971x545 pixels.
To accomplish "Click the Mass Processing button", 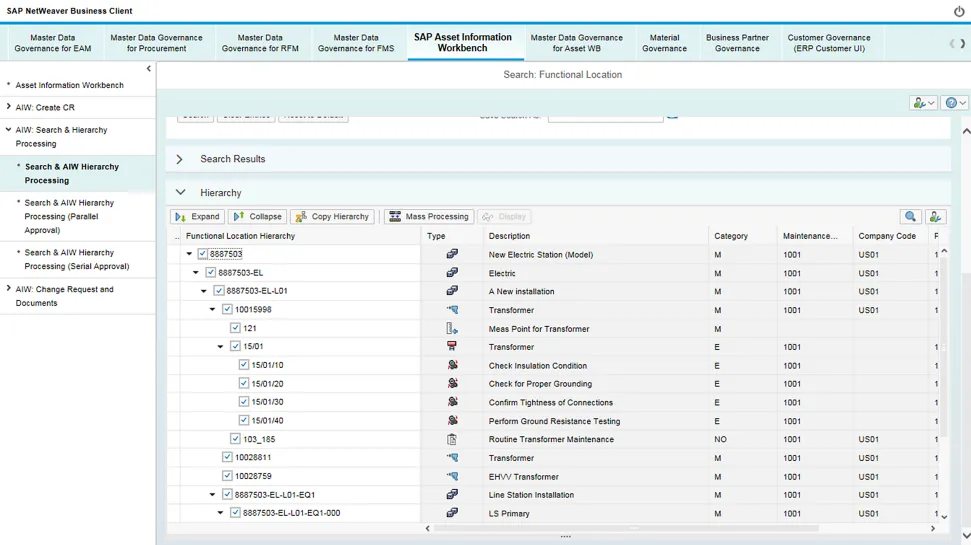I will (x=429, y=217).
